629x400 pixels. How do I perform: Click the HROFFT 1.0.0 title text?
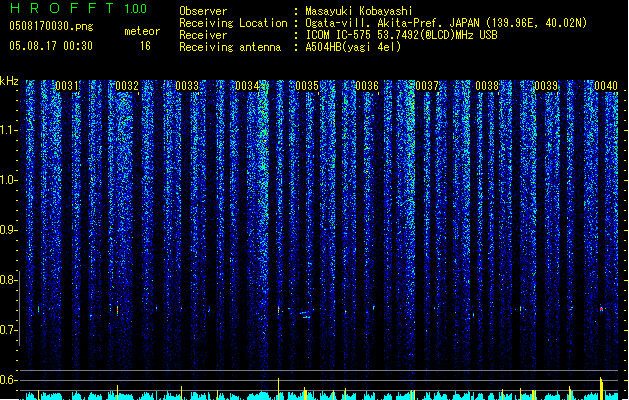78,8
